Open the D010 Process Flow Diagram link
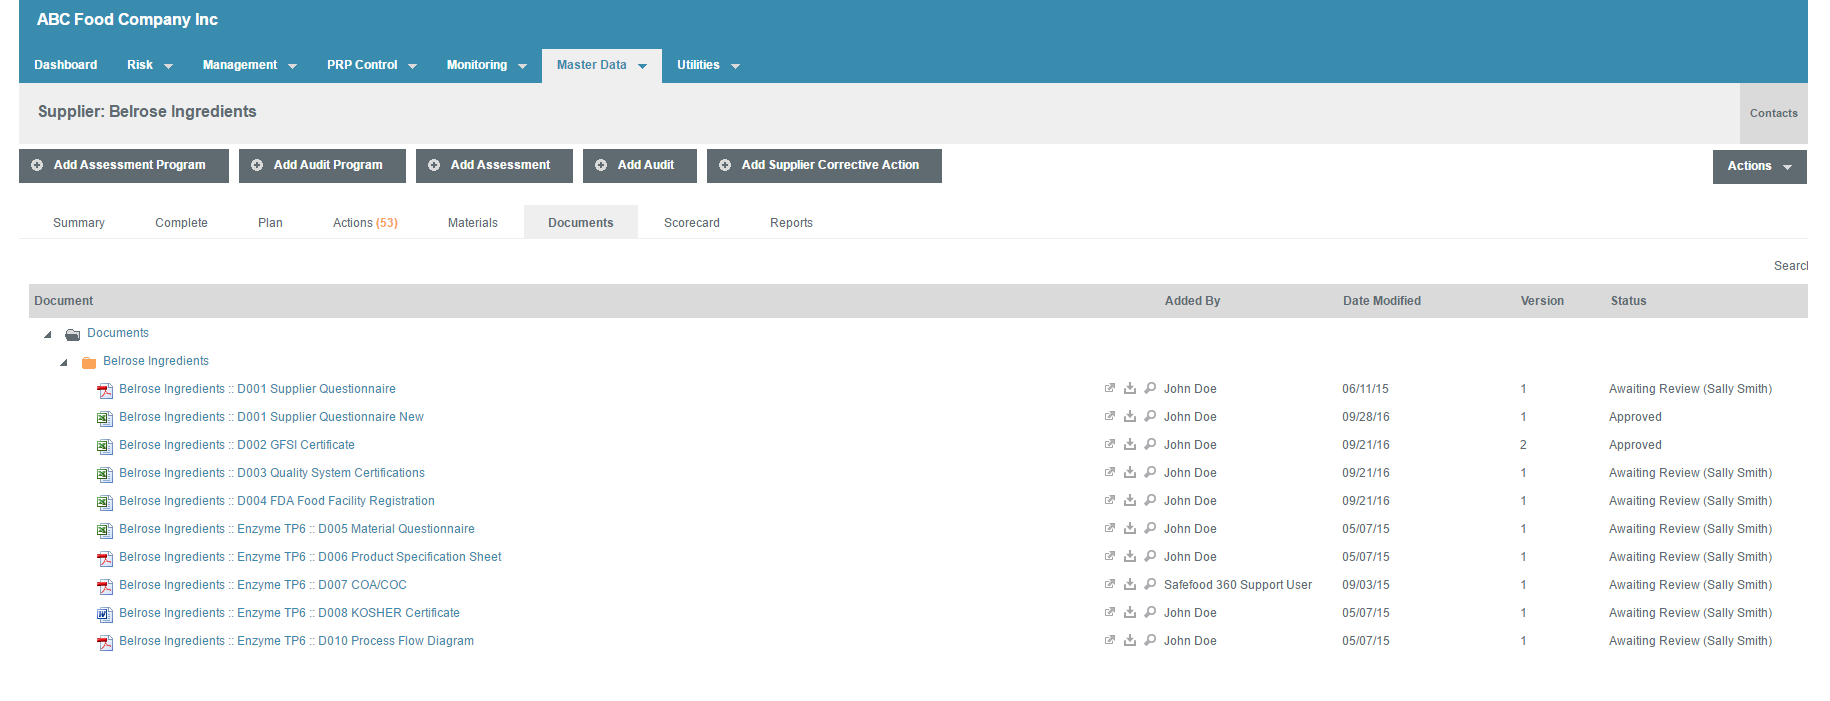This screenshot has width=1830, height=701. (x=296, y=641)
